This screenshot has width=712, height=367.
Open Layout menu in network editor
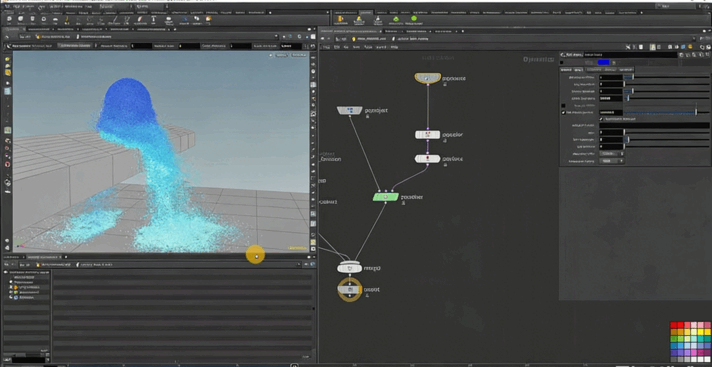[382, 47]
